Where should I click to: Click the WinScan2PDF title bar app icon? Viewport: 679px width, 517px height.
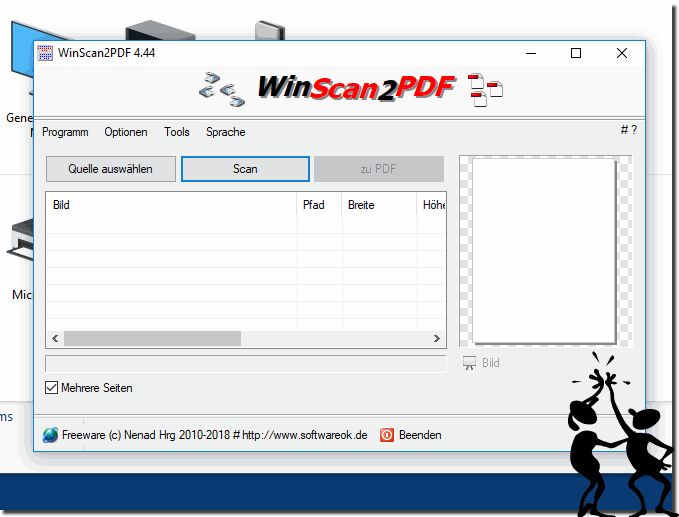45,53
